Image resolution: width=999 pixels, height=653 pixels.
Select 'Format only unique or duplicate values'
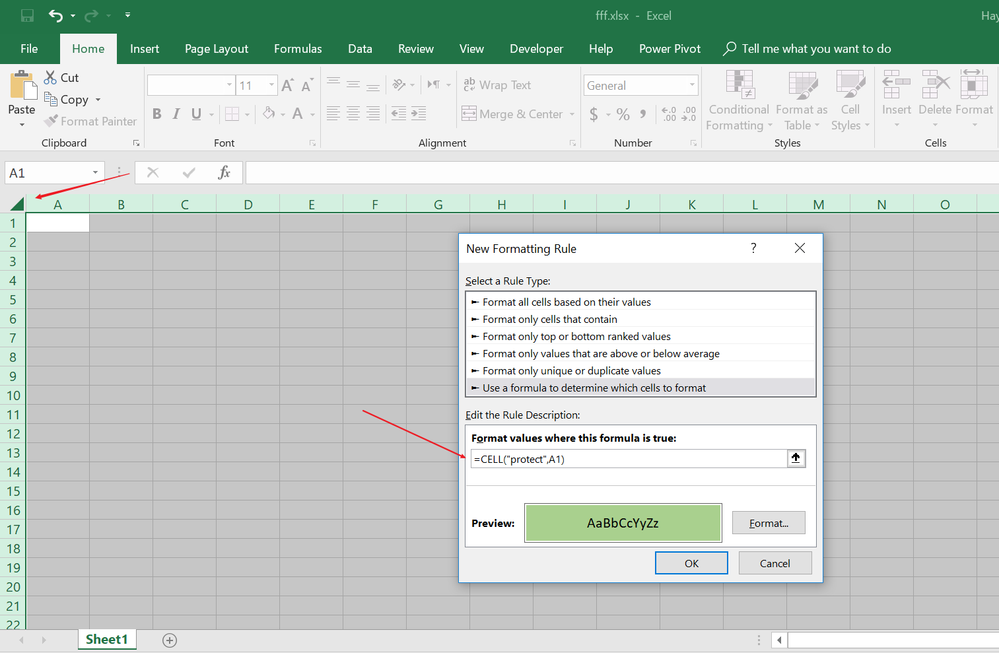[x=641, y=371]
